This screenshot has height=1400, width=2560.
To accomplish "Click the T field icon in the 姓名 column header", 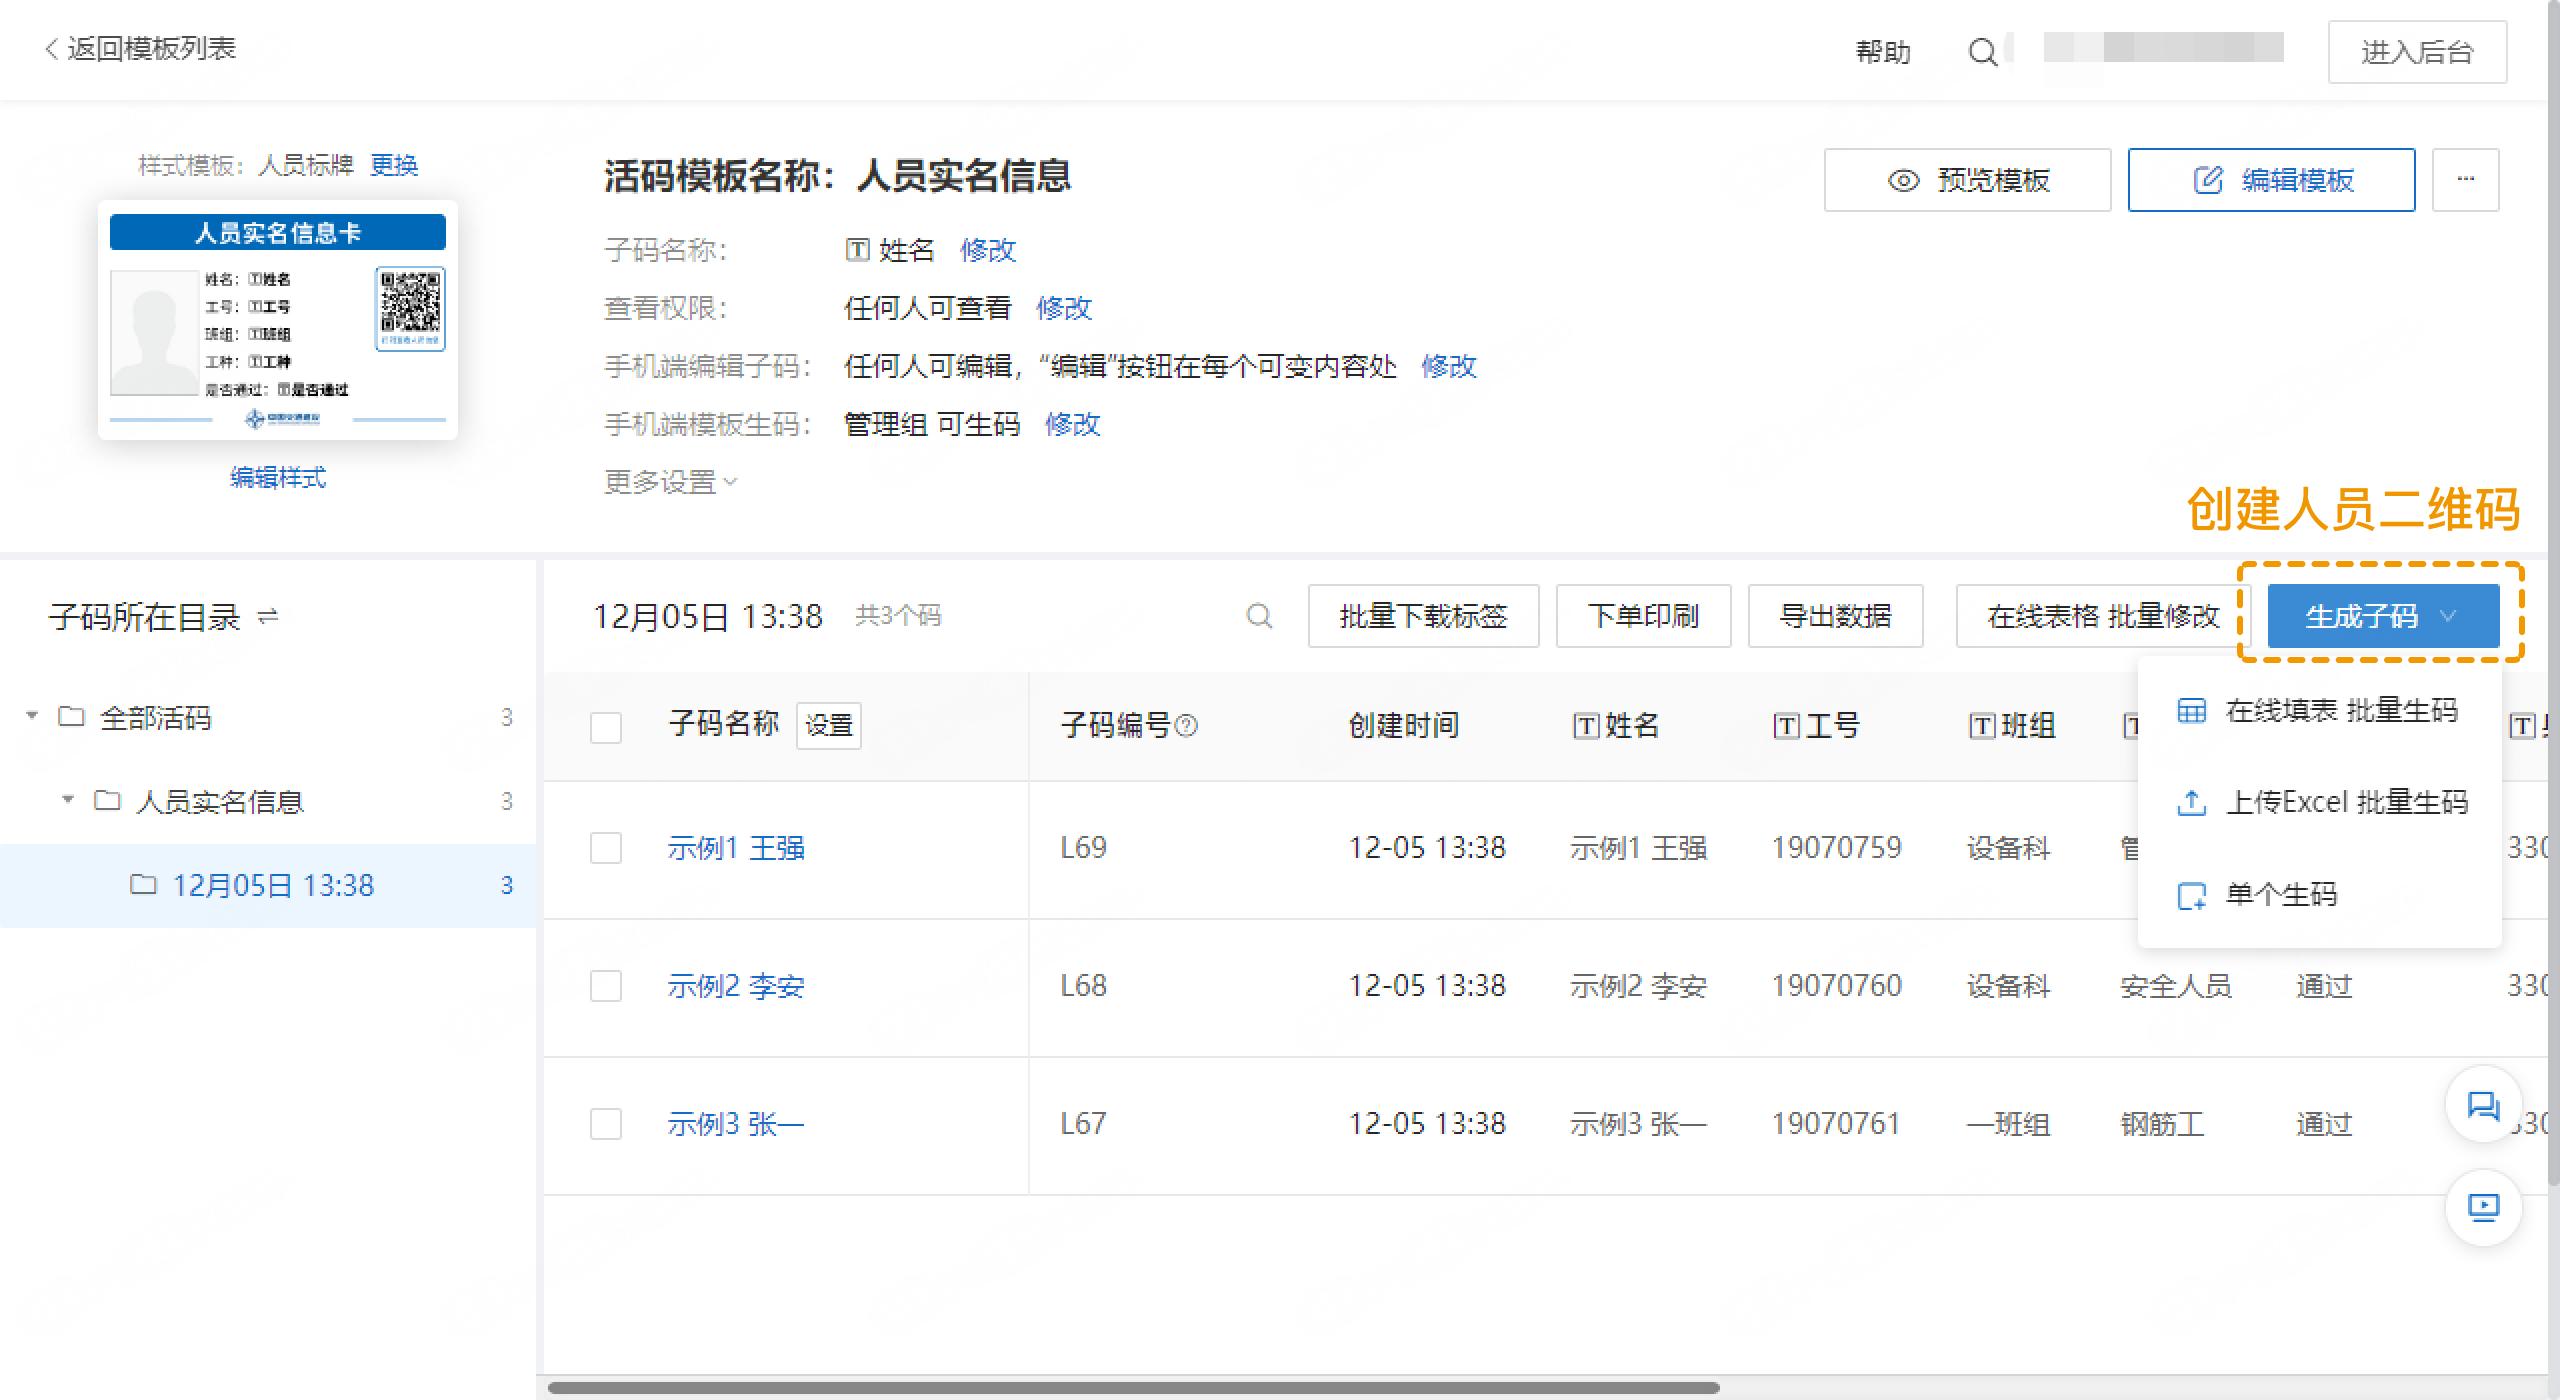I will coord(1585,726).
